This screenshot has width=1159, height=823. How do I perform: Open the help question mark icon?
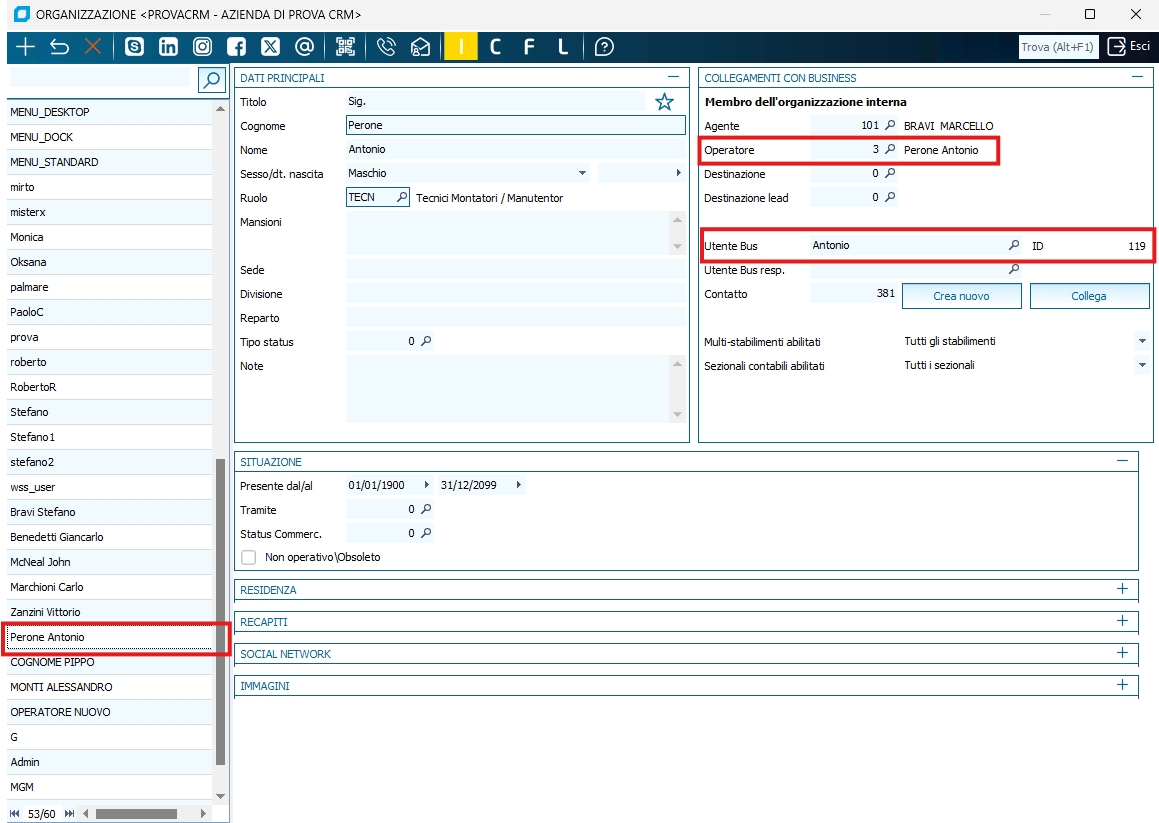604,47
